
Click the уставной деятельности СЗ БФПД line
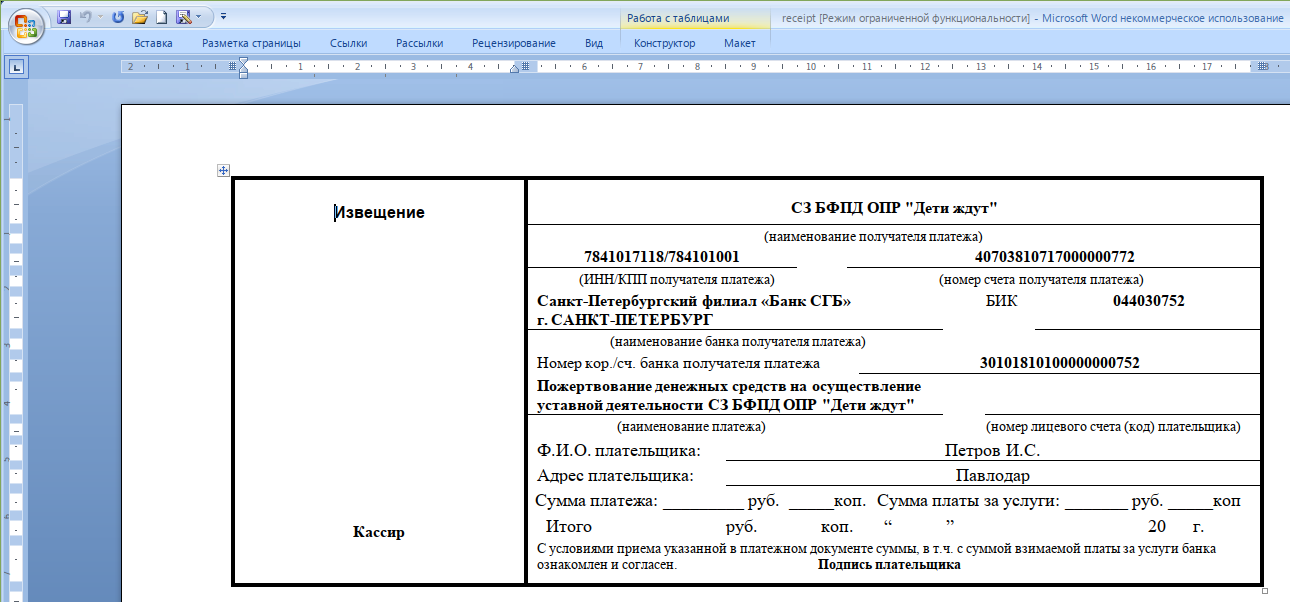point(726,405)
